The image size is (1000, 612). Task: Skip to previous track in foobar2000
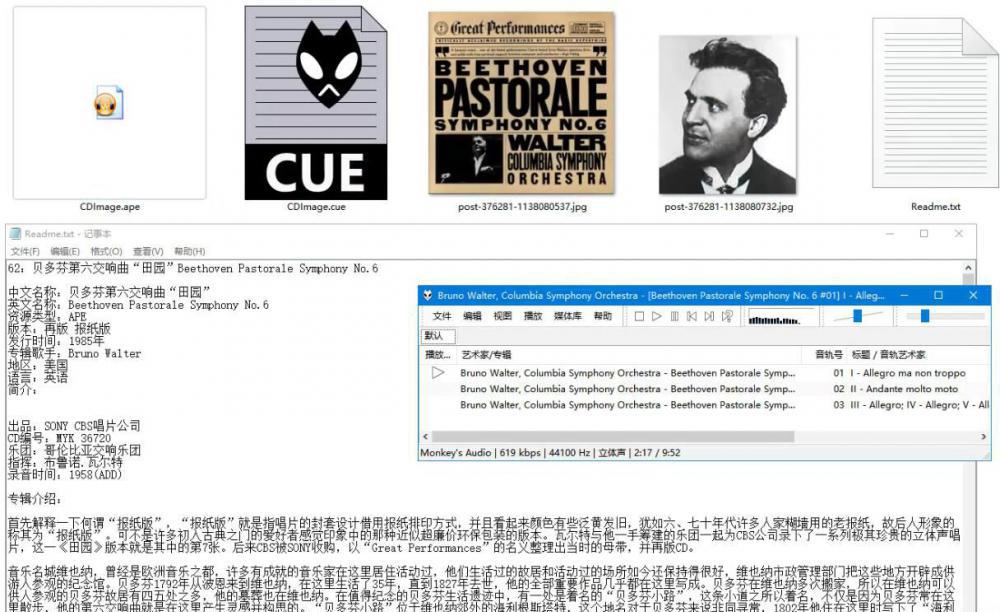pyautogui.click(x=691, y=316)
